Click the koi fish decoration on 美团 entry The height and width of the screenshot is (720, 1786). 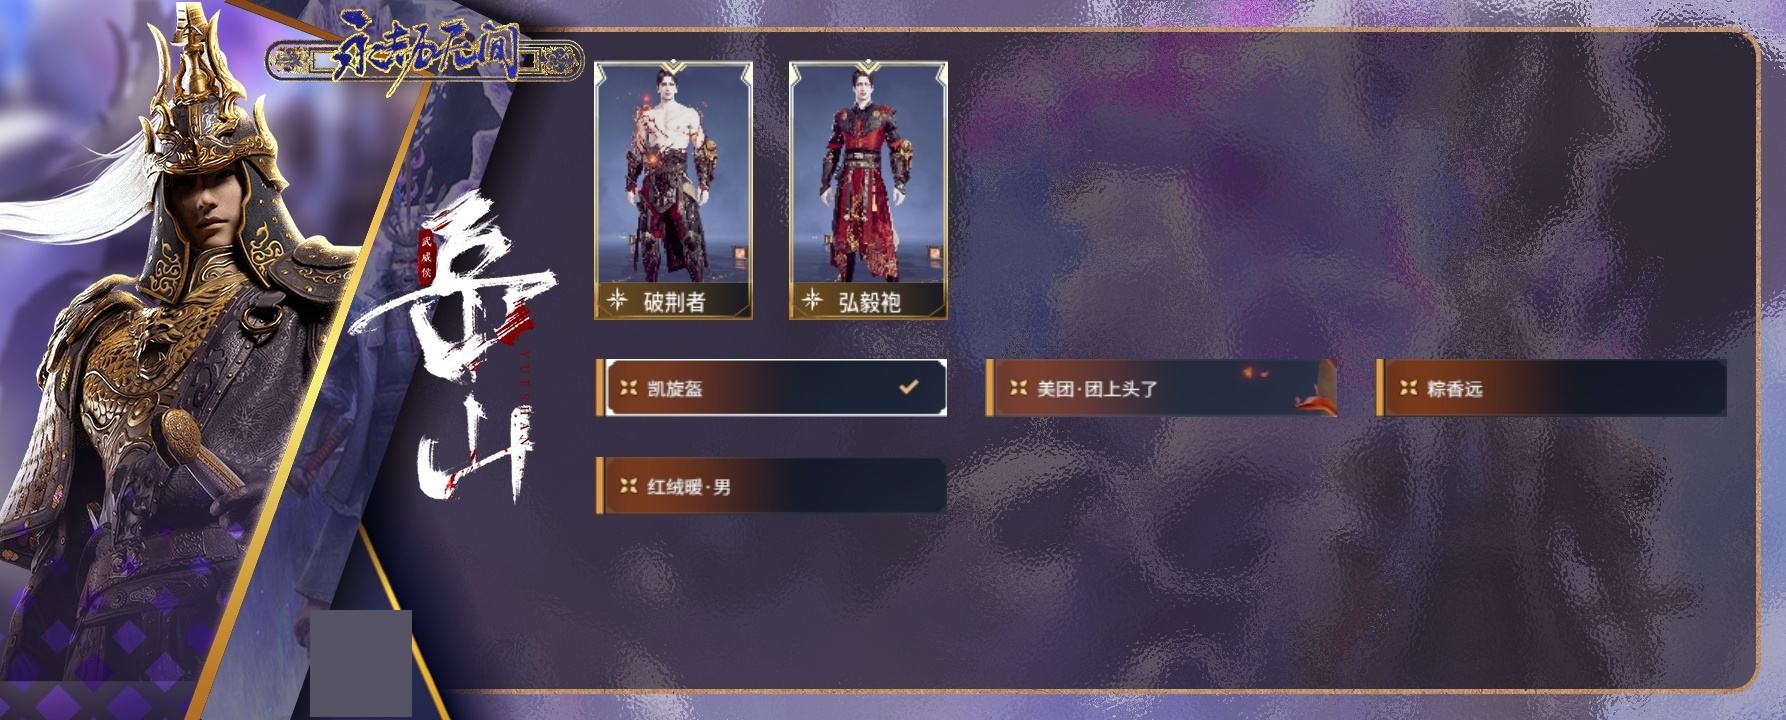1315,391
